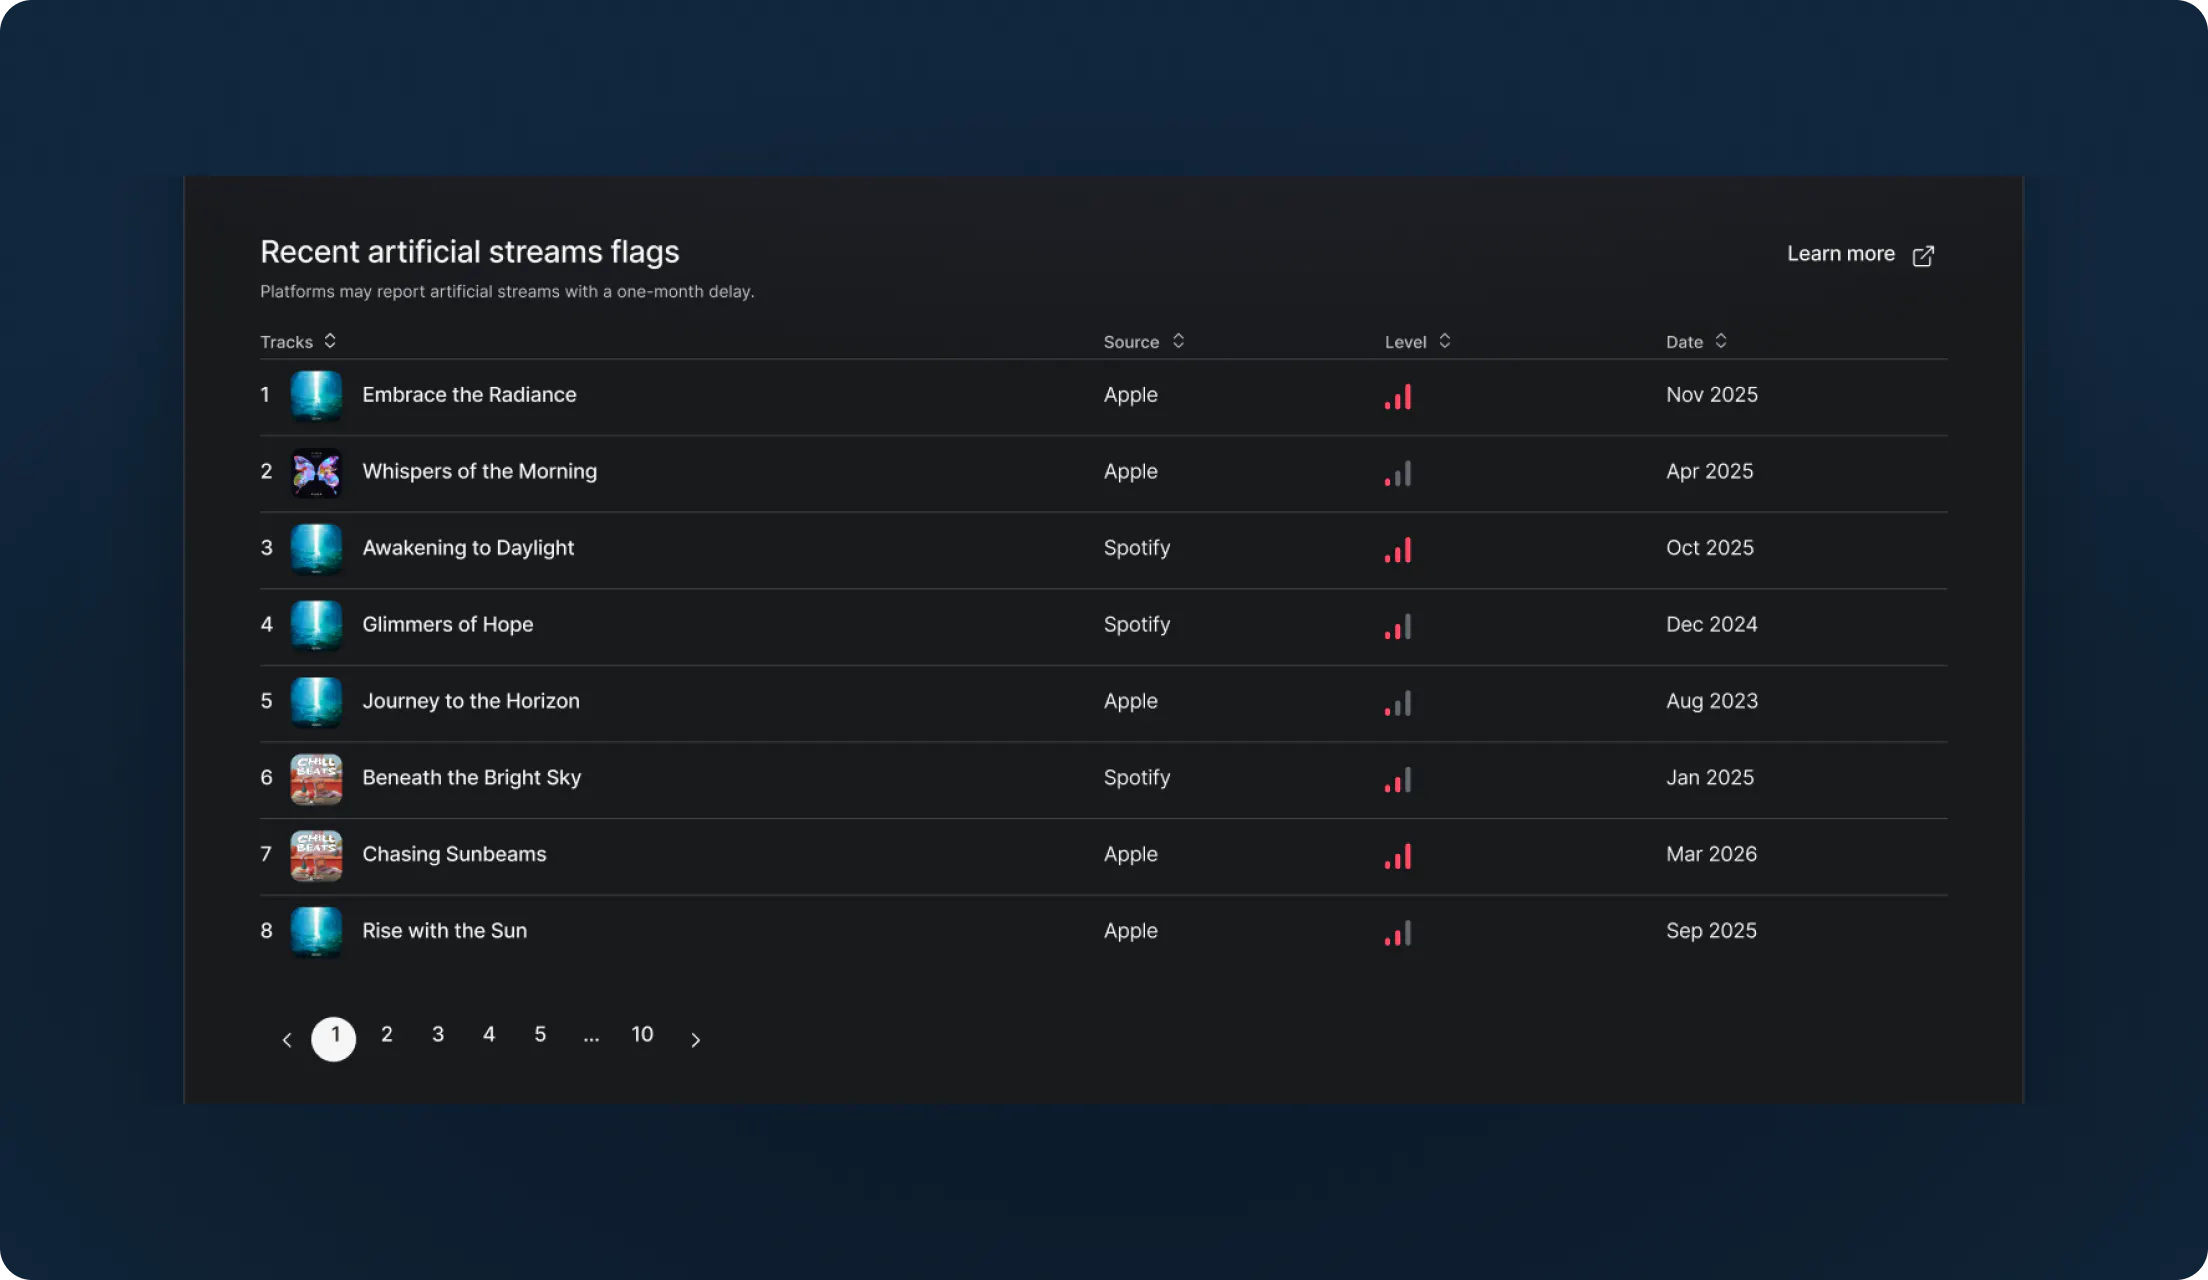Select page 1 in pagination
The height and width of the screenshot is (1280, 2208).
point(334,1039)
